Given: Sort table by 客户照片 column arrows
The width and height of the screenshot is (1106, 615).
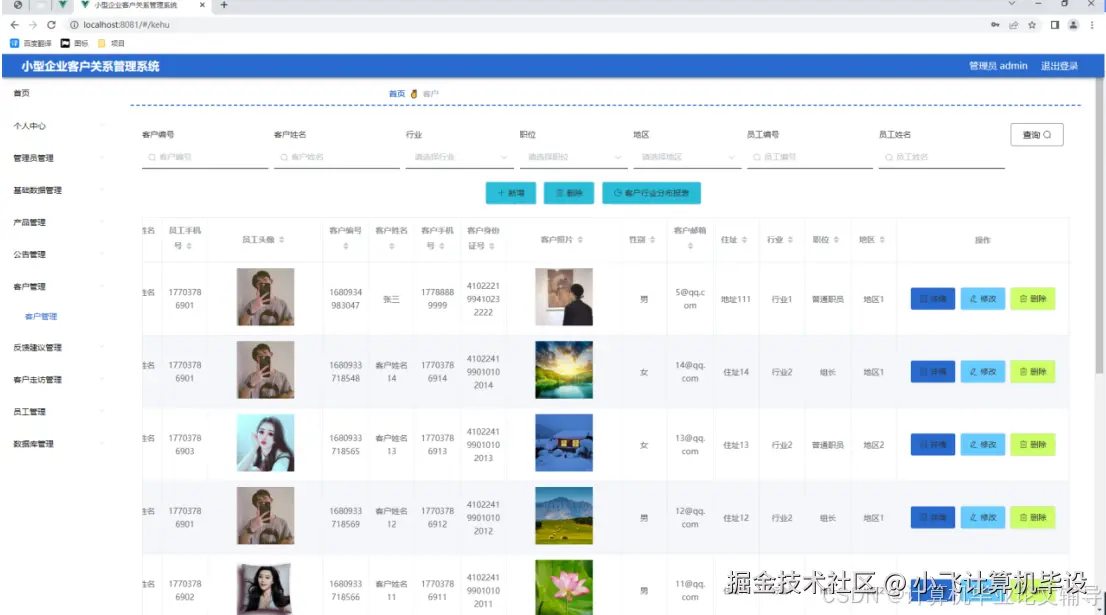Looking at the screenshot, I should pyautogui.click(x=580, y=240).
